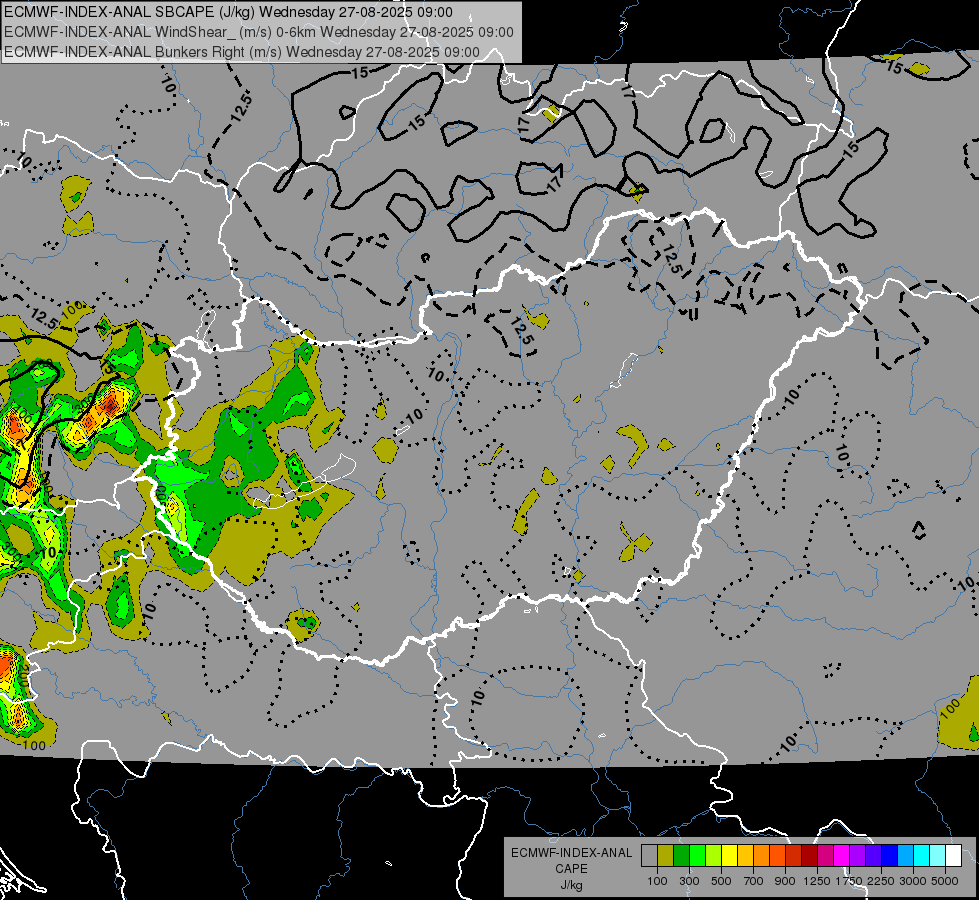Click the legend tick label 1250
Viewport: 979px width, 900px height.
point(817,881)
